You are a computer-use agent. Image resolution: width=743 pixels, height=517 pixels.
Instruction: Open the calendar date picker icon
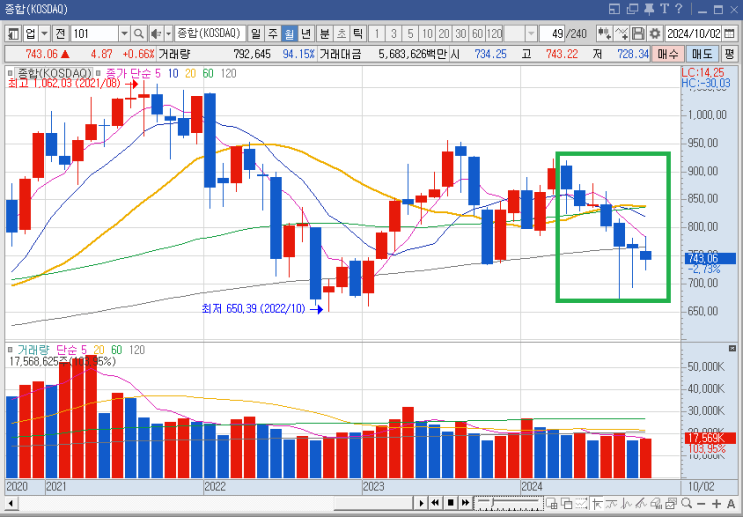pos(730,34)
